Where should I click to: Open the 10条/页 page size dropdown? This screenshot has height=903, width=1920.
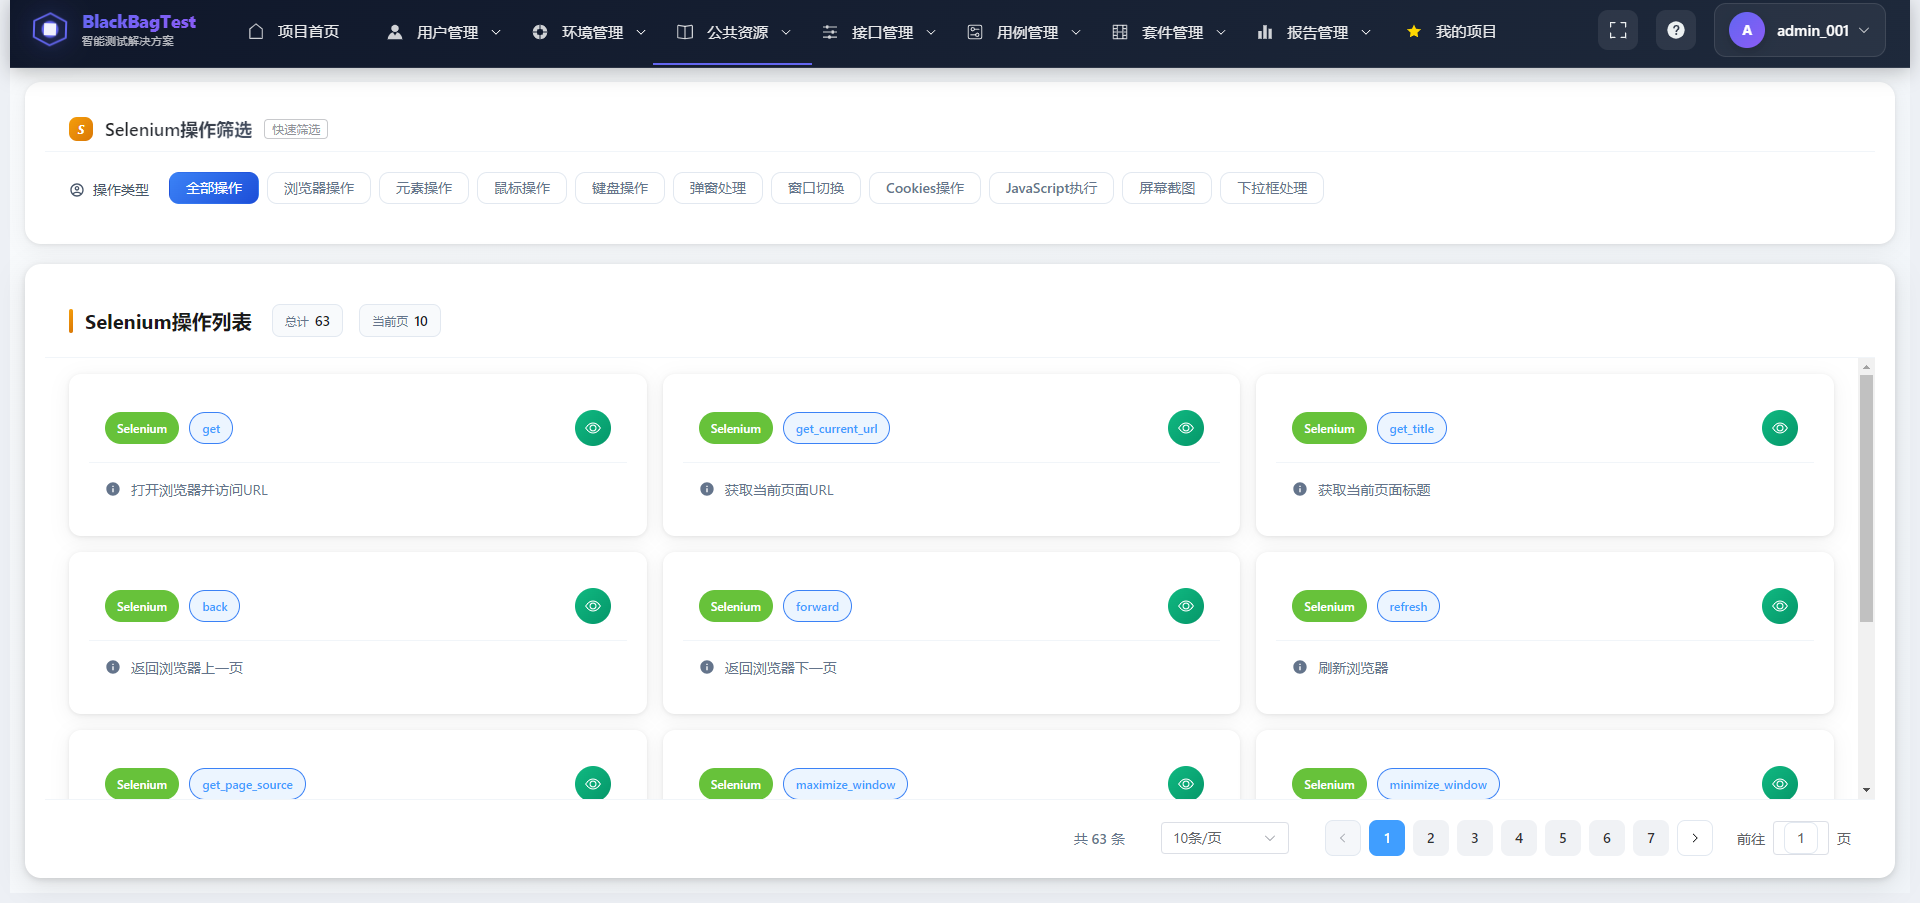tap(1223, 838)
